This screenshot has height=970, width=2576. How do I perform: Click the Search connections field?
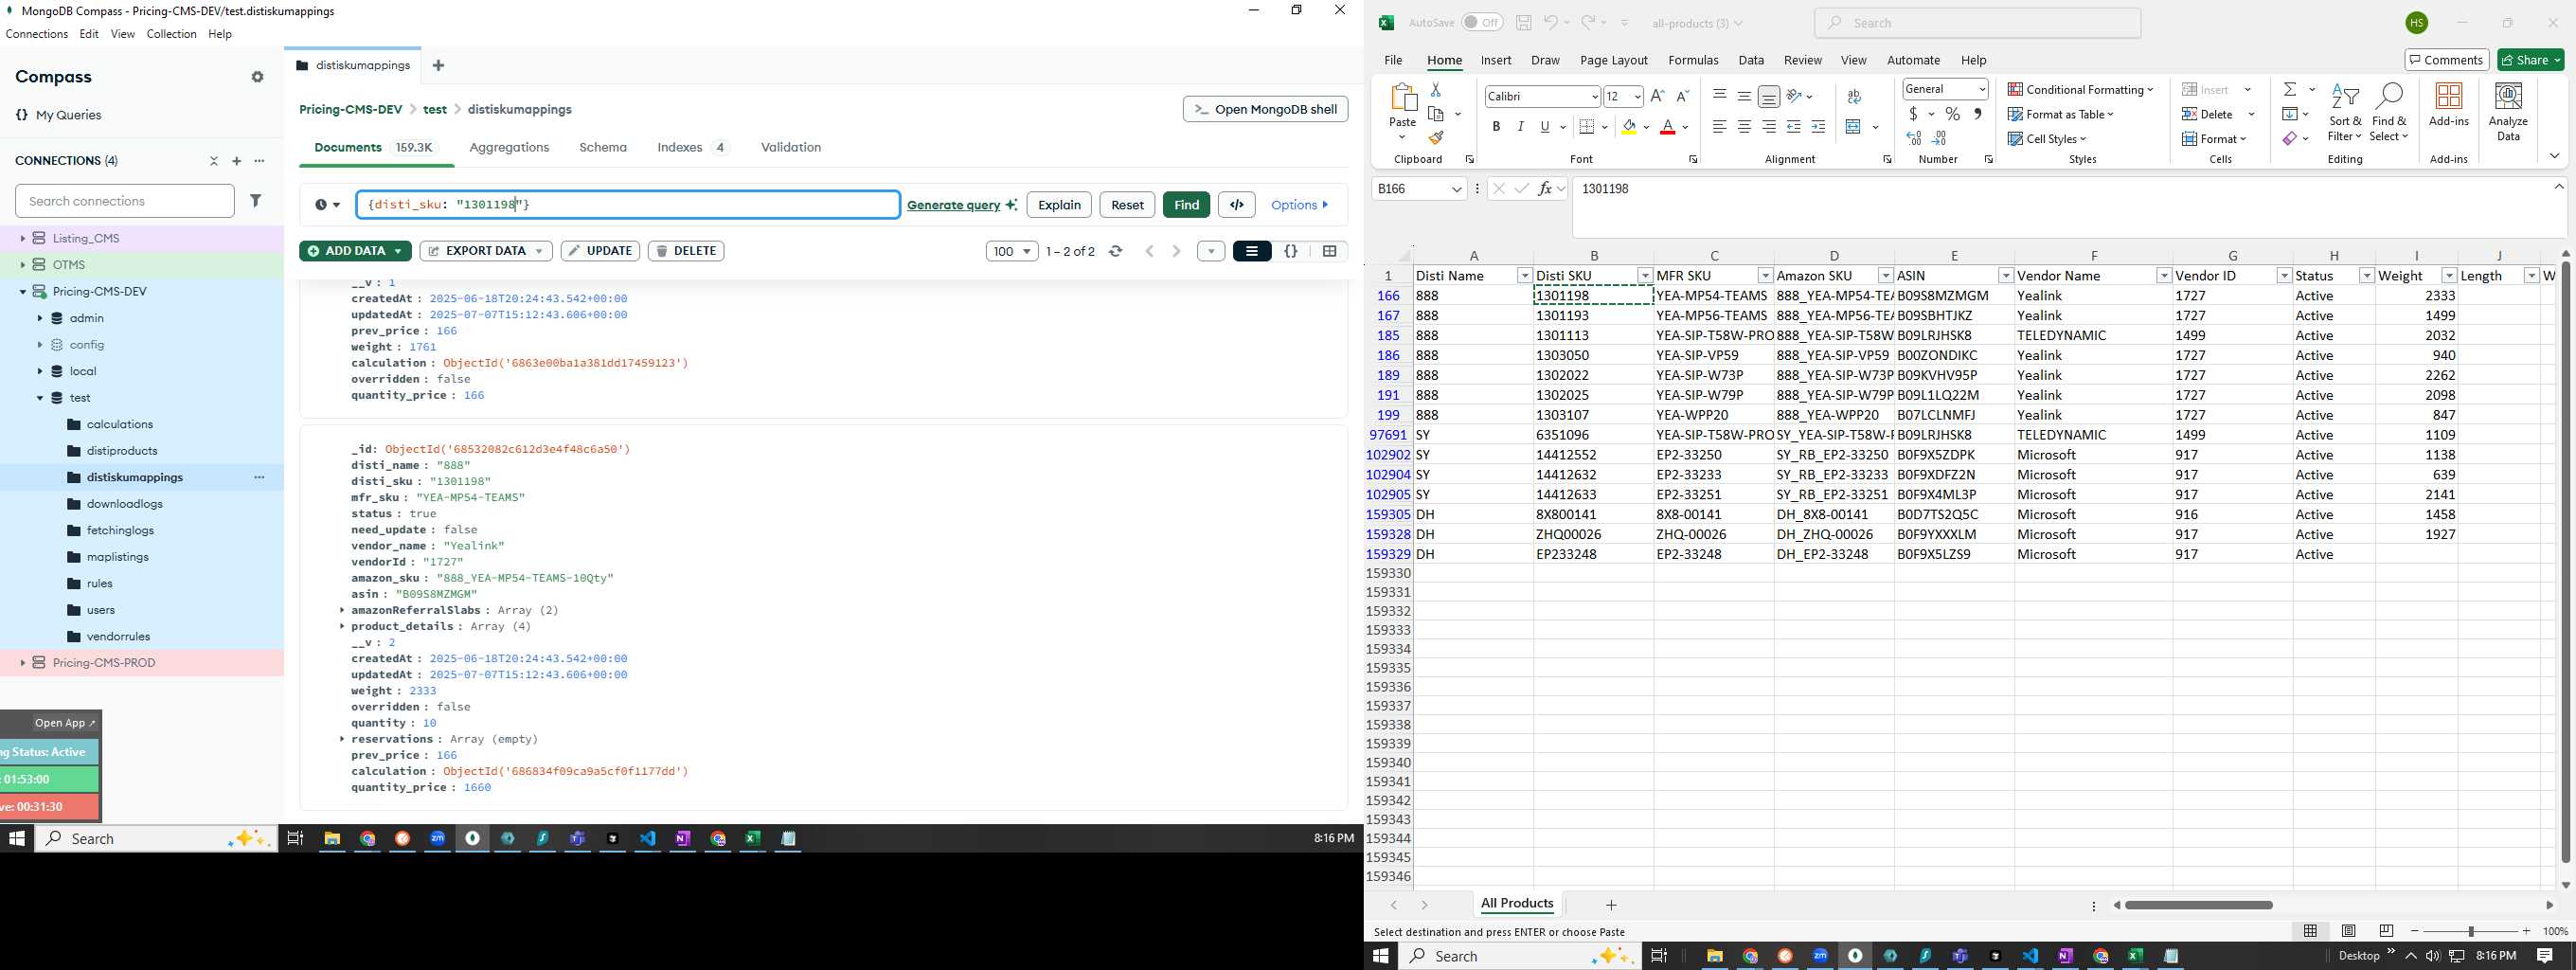[125, 201]
